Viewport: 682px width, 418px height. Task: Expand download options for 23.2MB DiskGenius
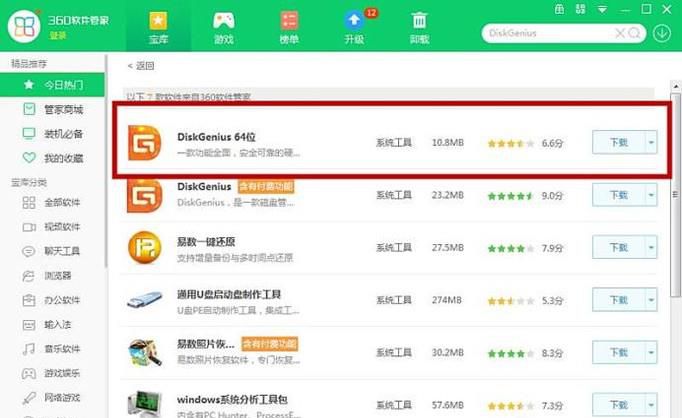651,195
